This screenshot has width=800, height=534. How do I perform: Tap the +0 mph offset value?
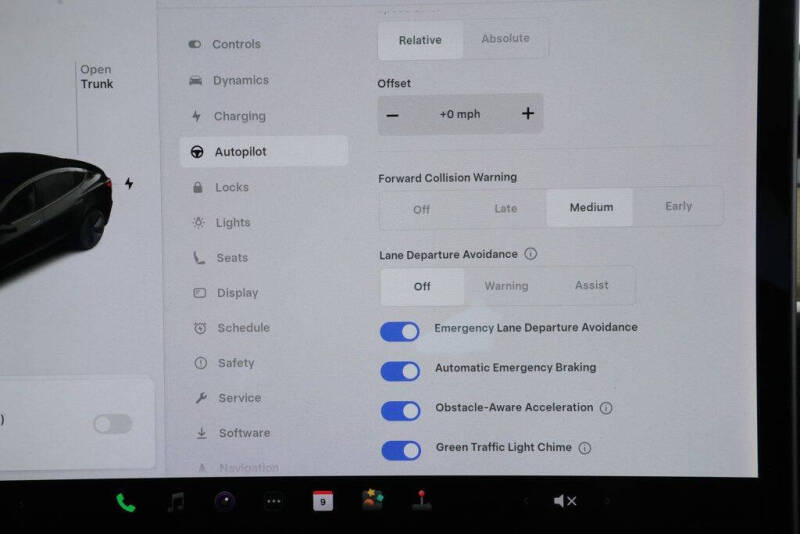tap(460, 114)
